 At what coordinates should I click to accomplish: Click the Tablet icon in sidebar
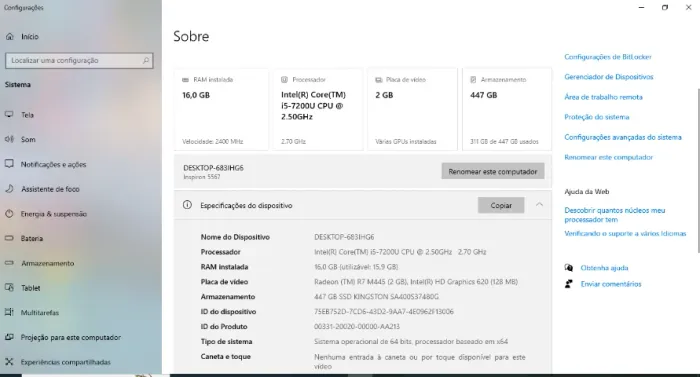(x=9, y=288)
